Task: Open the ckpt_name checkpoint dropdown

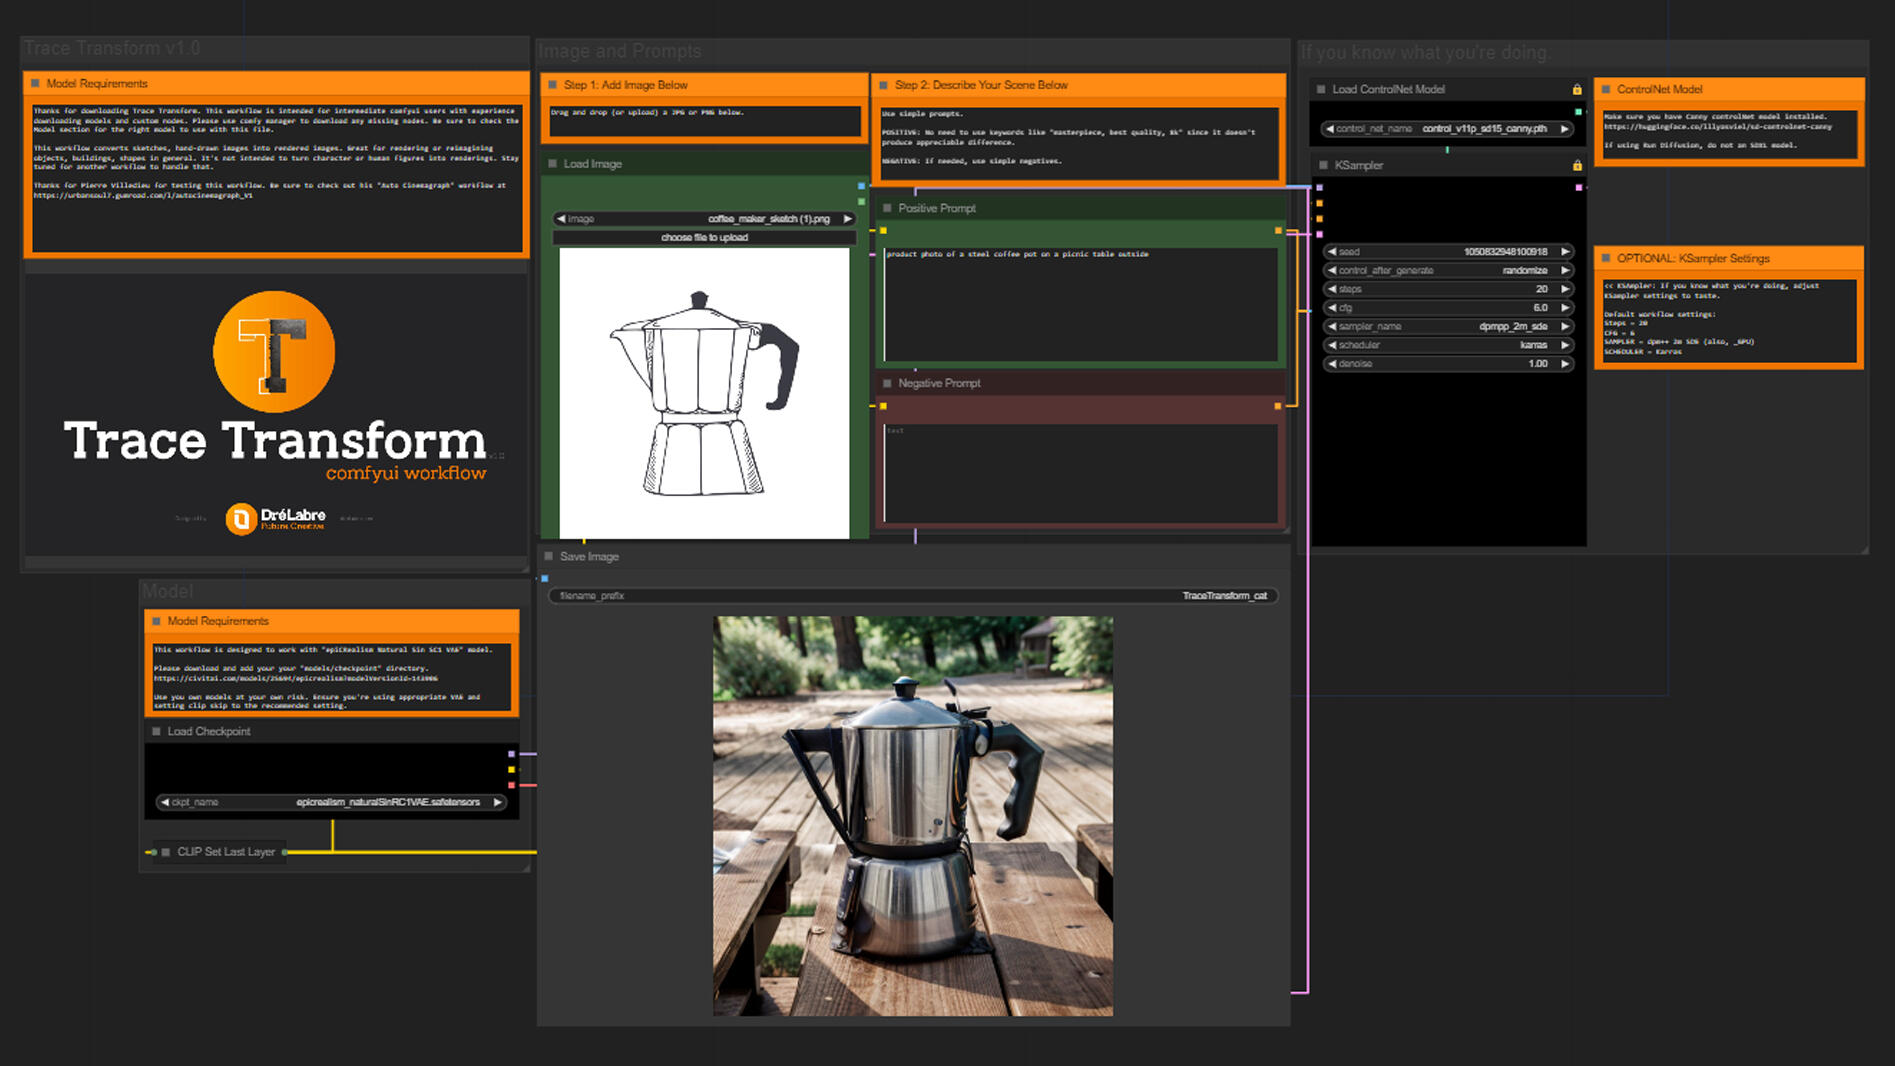Action: [x=331, y=802]
